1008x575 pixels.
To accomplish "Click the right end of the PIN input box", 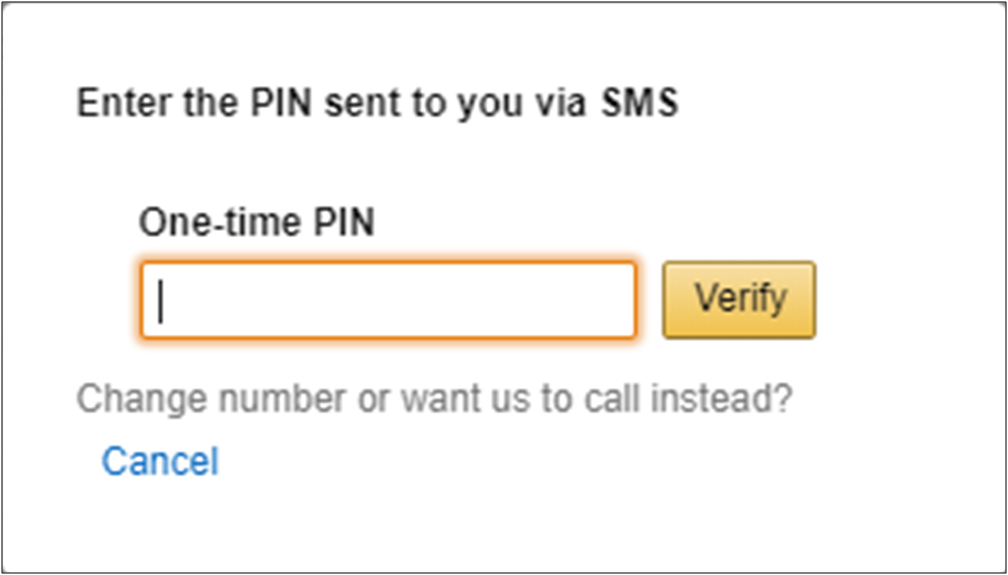I will click(615, 300).
